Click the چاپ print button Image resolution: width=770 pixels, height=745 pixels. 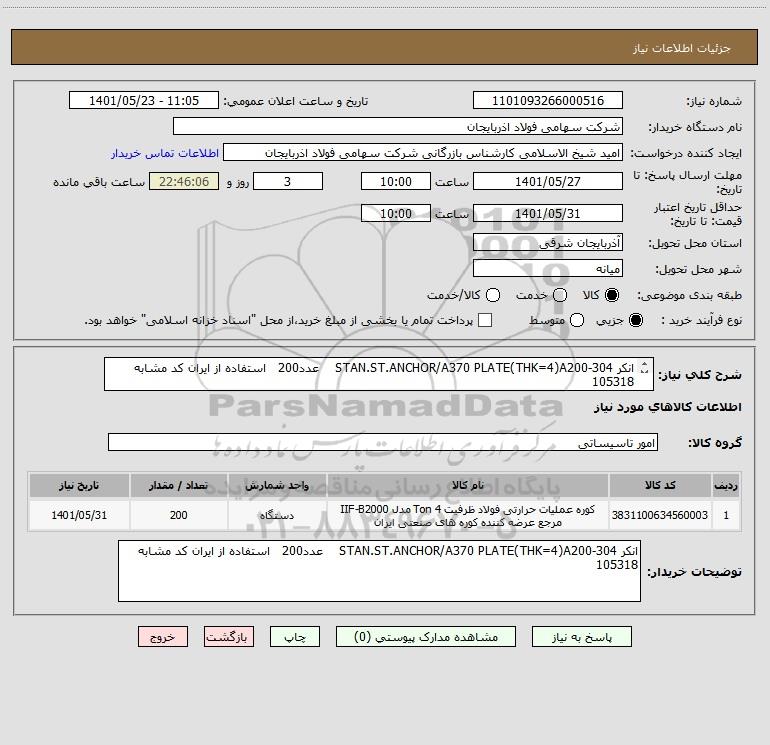tap(295, 637)
